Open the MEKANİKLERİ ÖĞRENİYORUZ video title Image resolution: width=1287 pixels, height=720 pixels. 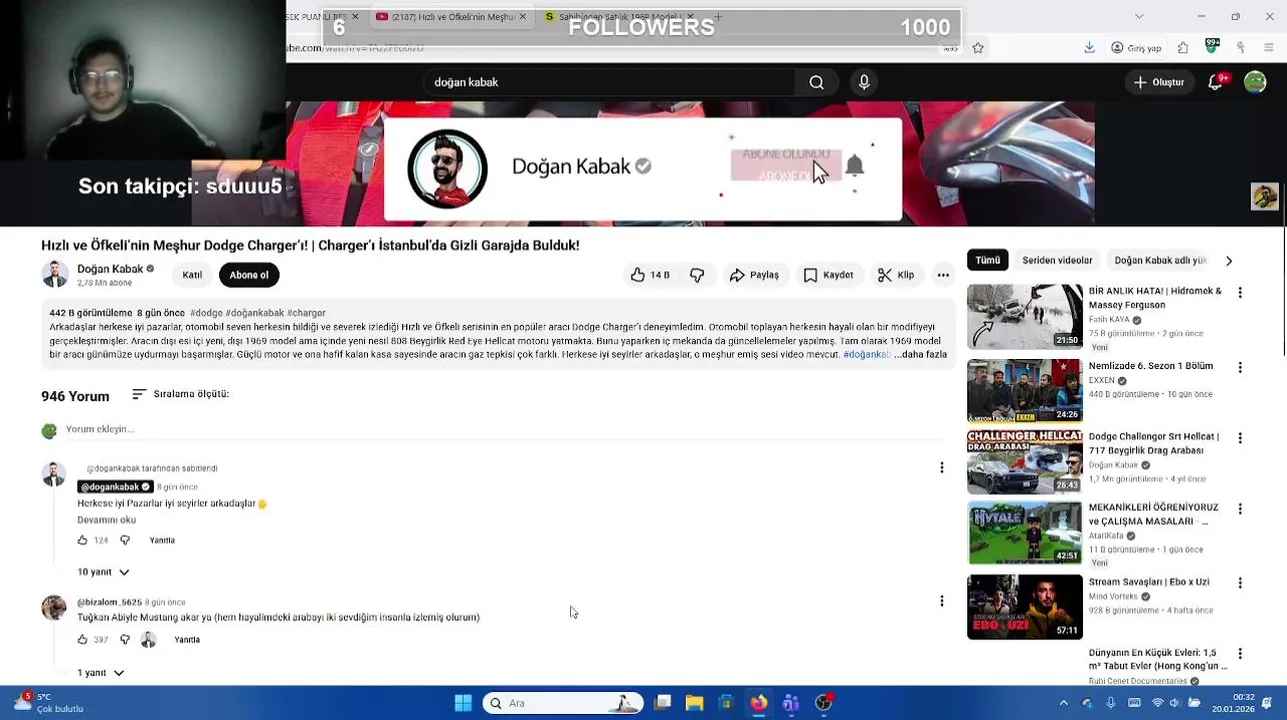point(1153,514)
